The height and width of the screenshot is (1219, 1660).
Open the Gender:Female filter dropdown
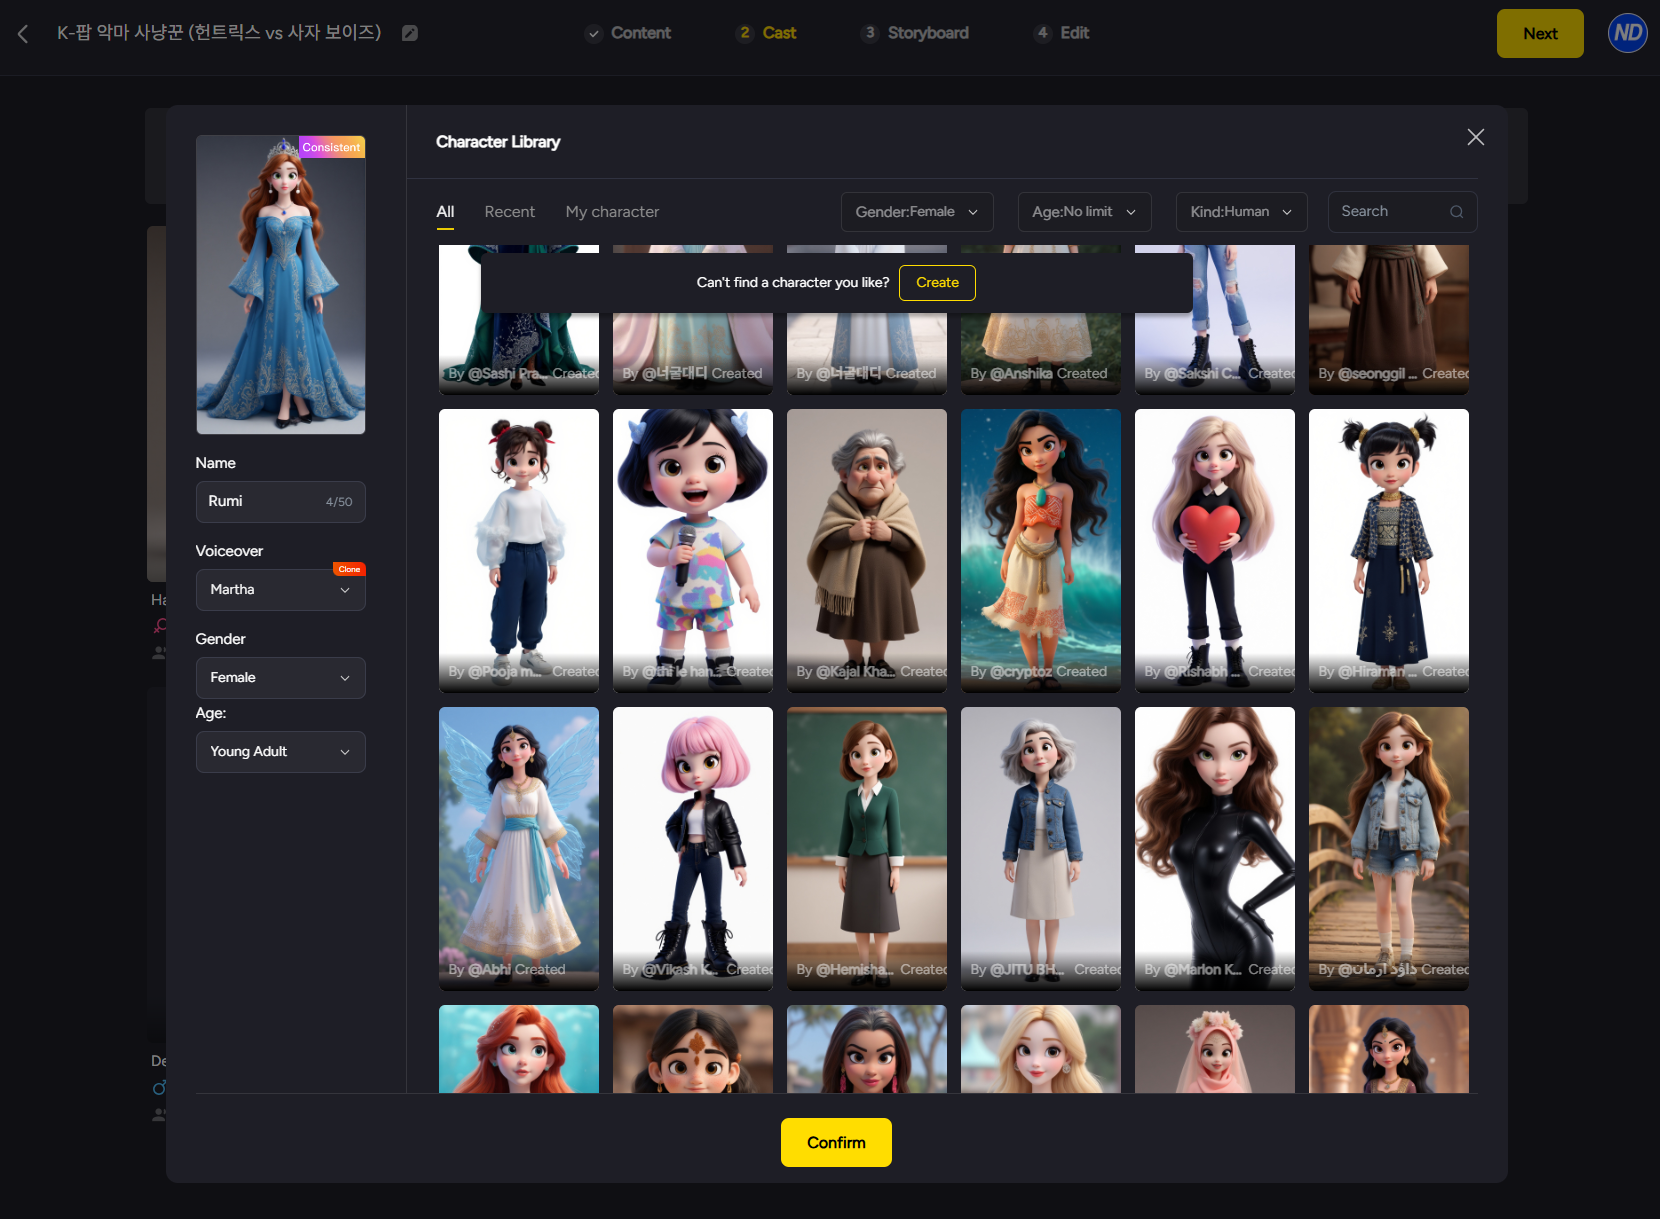tap(917, 212)
